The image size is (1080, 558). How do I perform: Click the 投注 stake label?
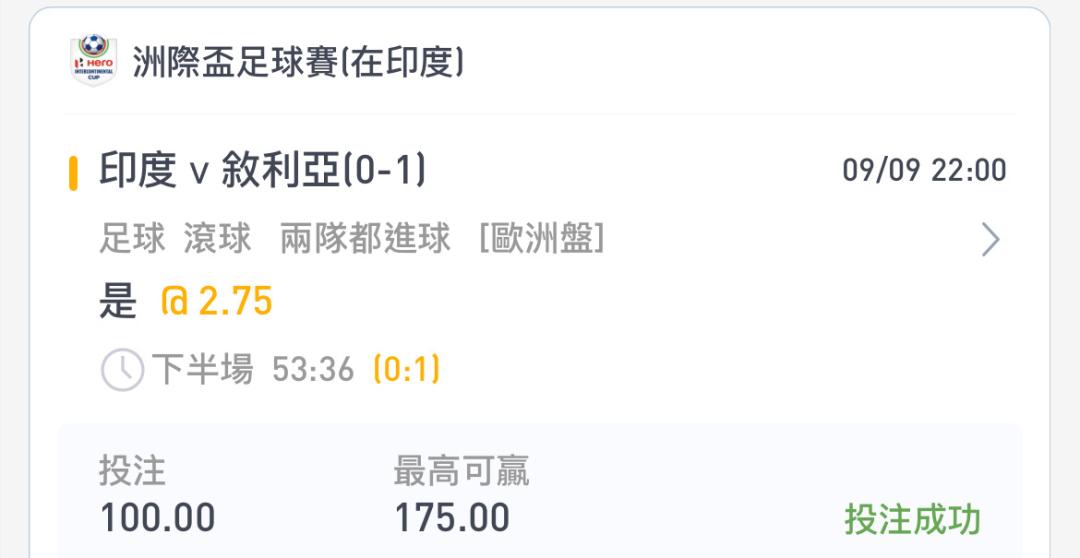[x=132, y=470]
